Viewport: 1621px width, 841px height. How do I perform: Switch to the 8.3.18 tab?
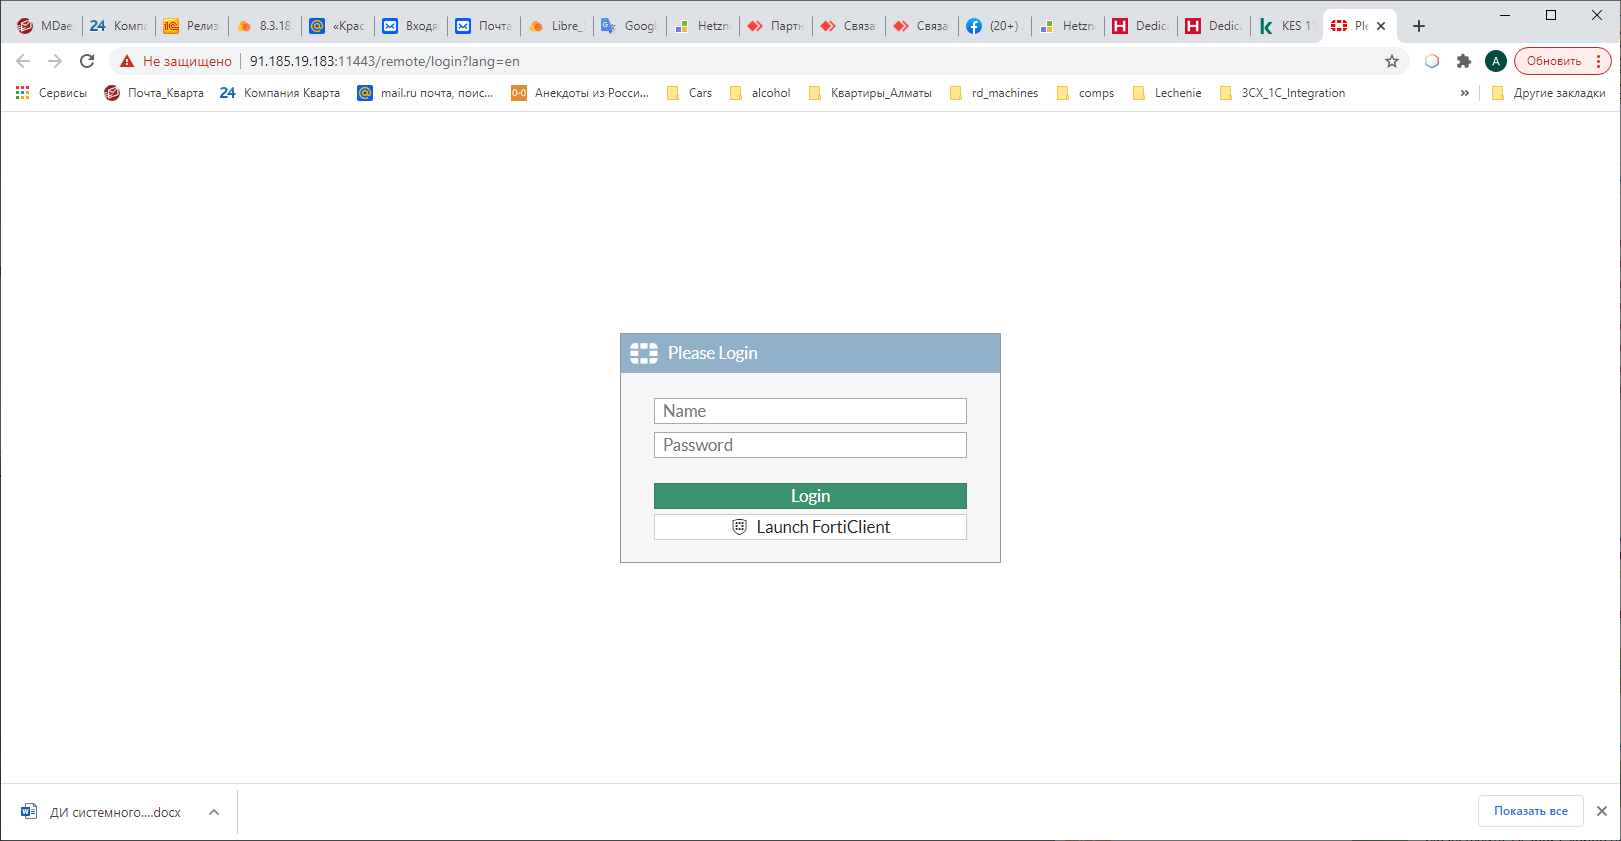click(265, 26)
